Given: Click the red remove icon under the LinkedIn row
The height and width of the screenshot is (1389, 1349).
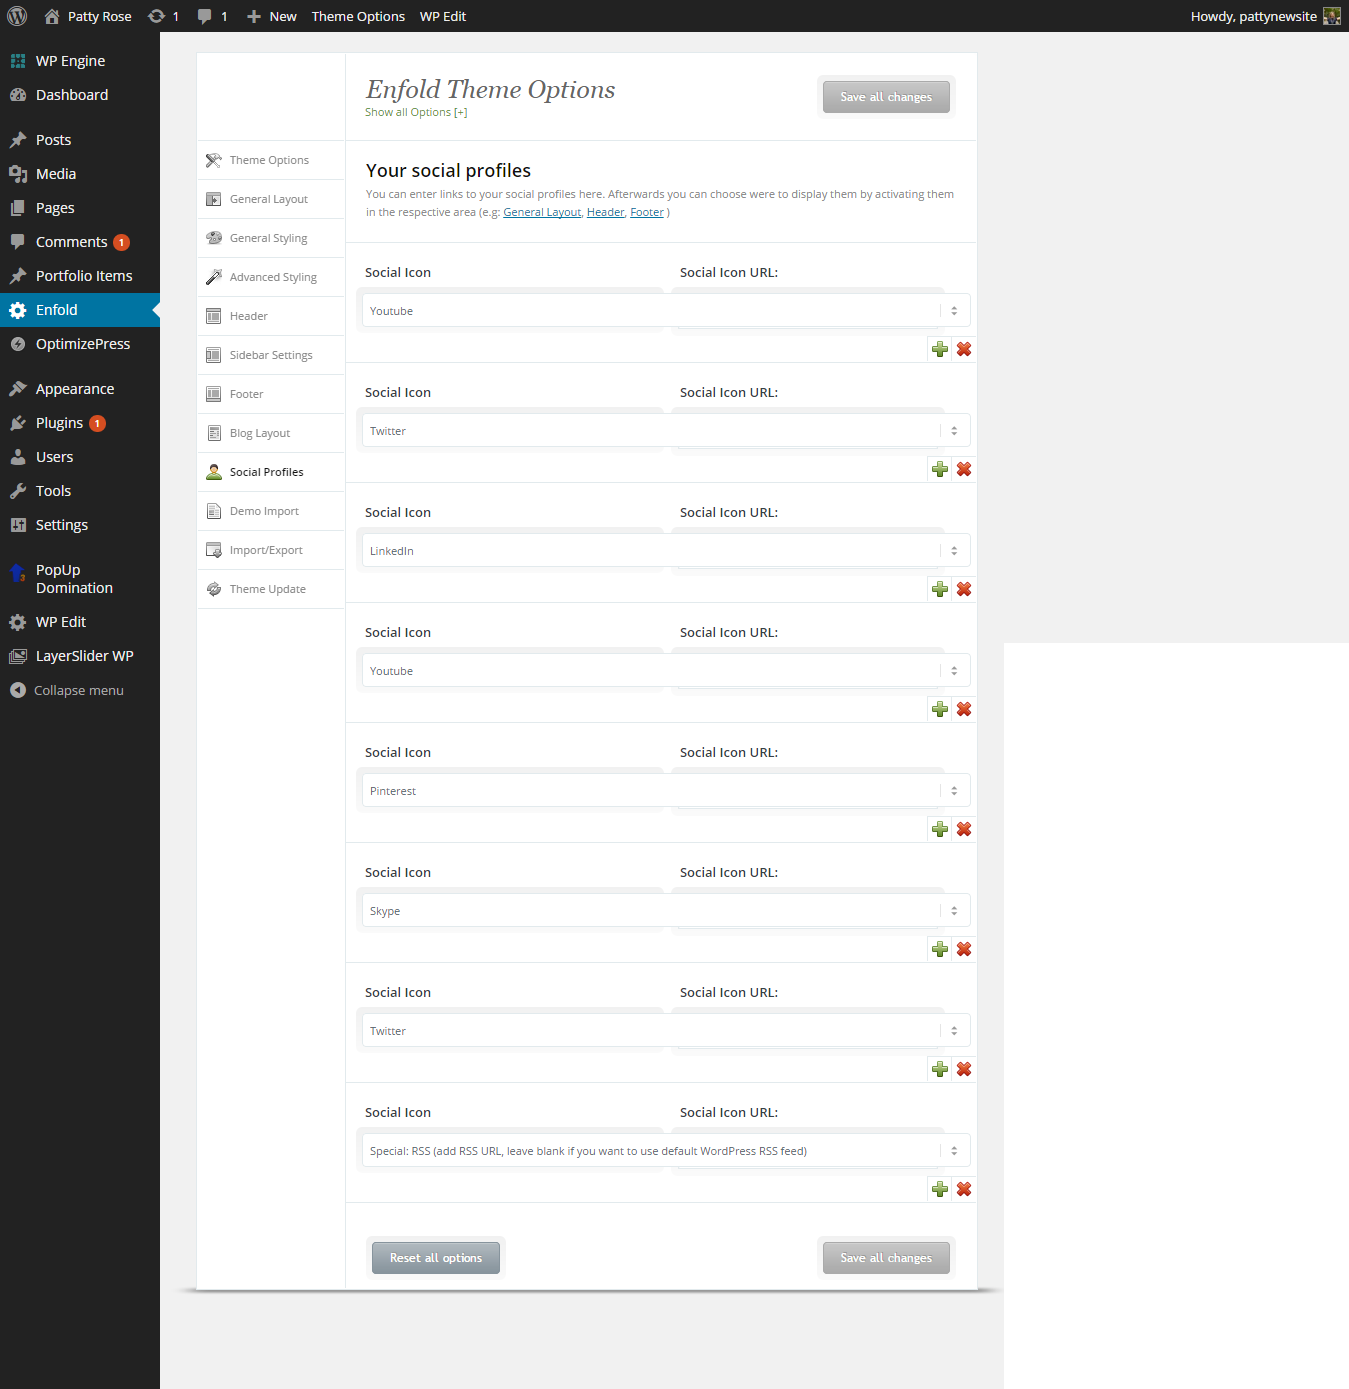Looking at the screenshot, I should click(x=964, y=589).
